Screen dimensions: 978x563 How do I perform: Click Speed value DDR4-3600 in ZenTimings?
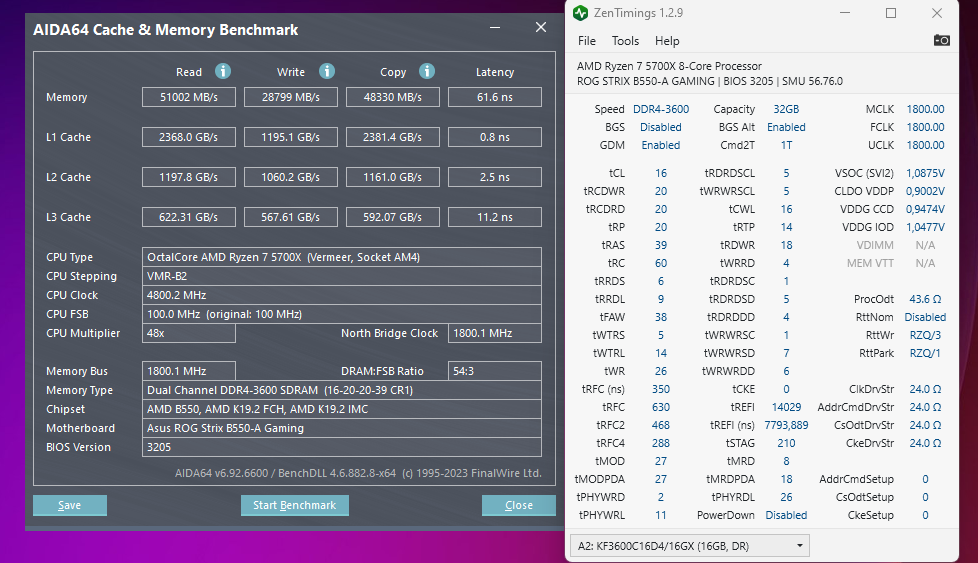click(661, 109)
